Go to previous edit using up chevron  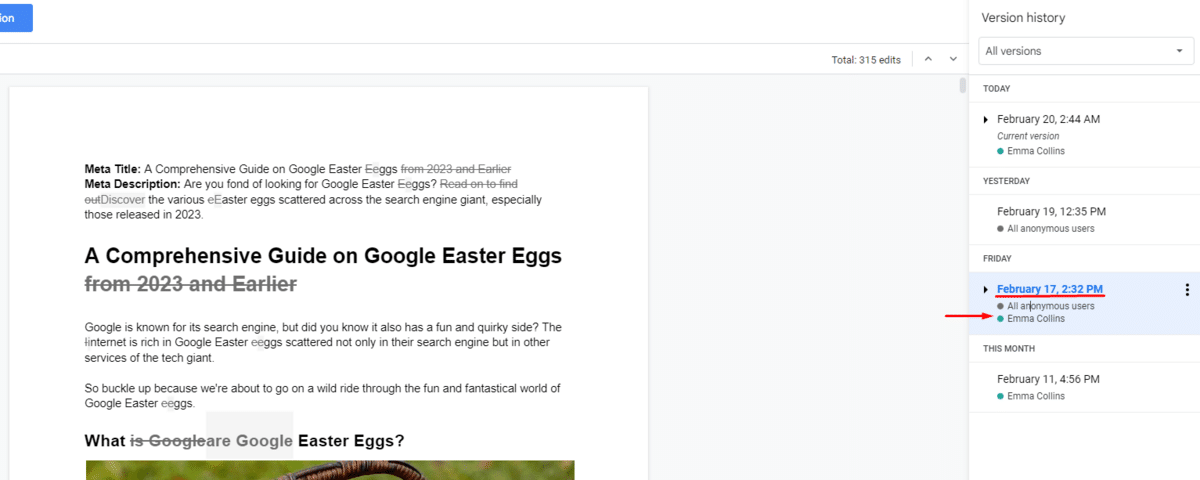coord(928,59)
